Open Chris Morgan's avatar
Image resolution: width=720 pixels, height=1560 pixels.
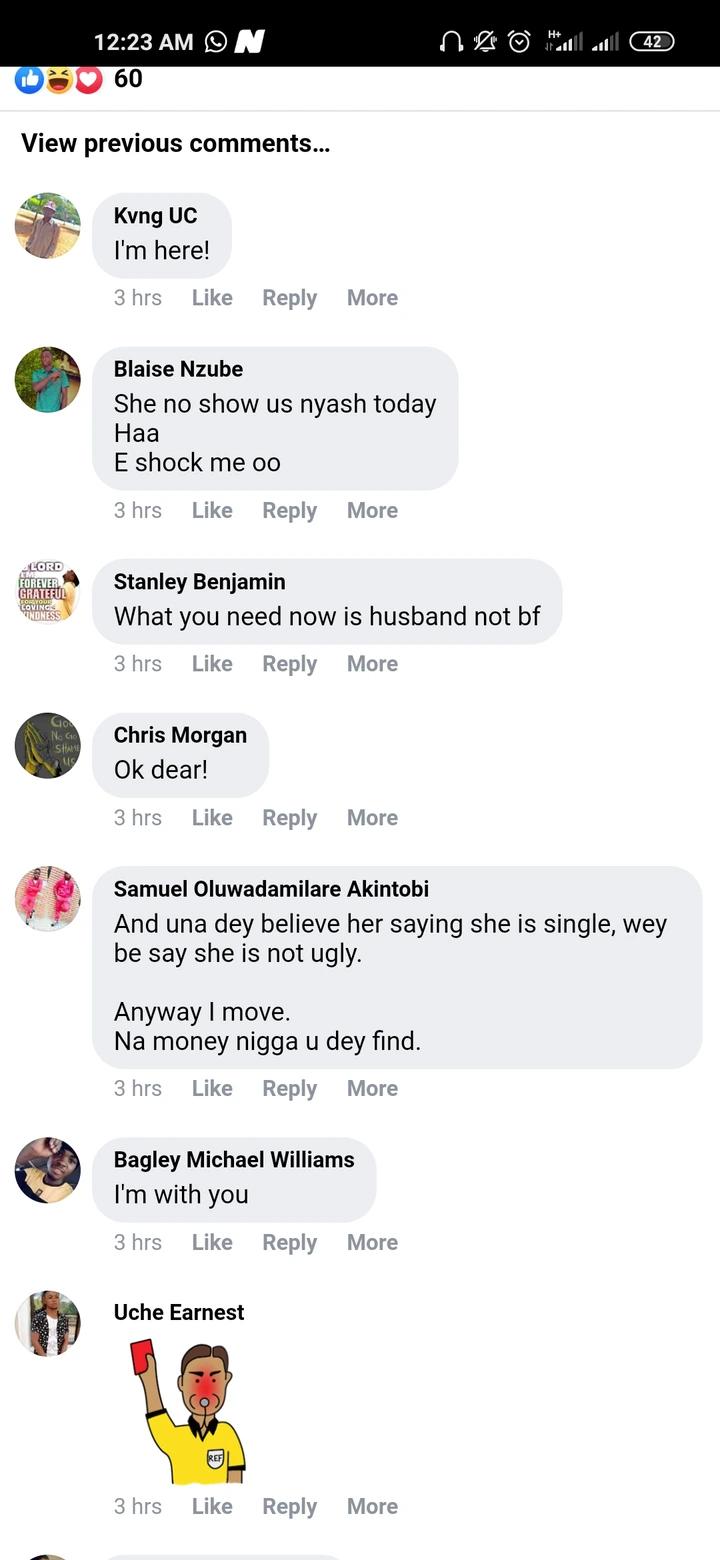[x=48, y=746]
